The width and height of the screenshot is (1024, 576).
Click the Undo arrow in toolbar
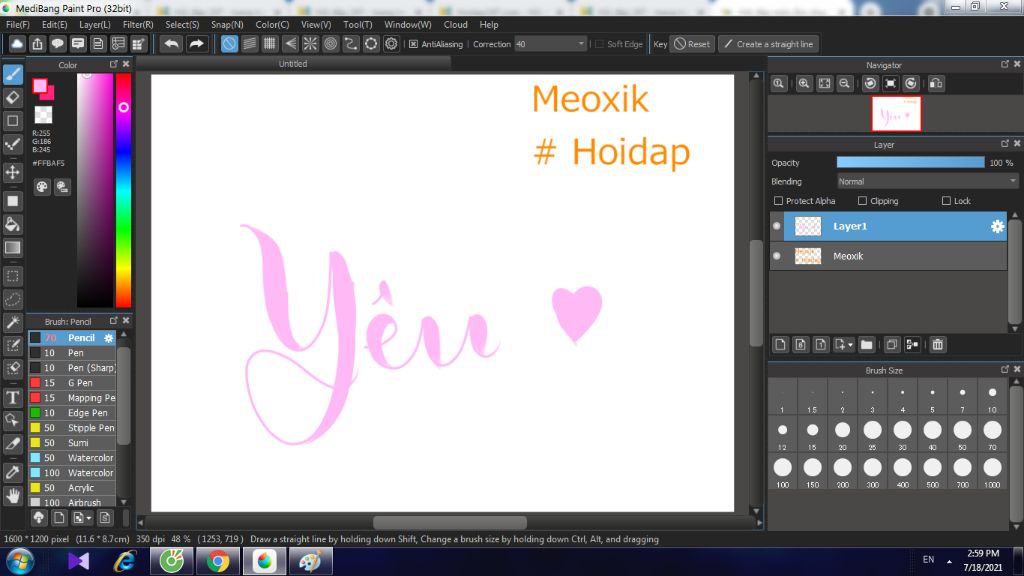[x=171, y=44]
